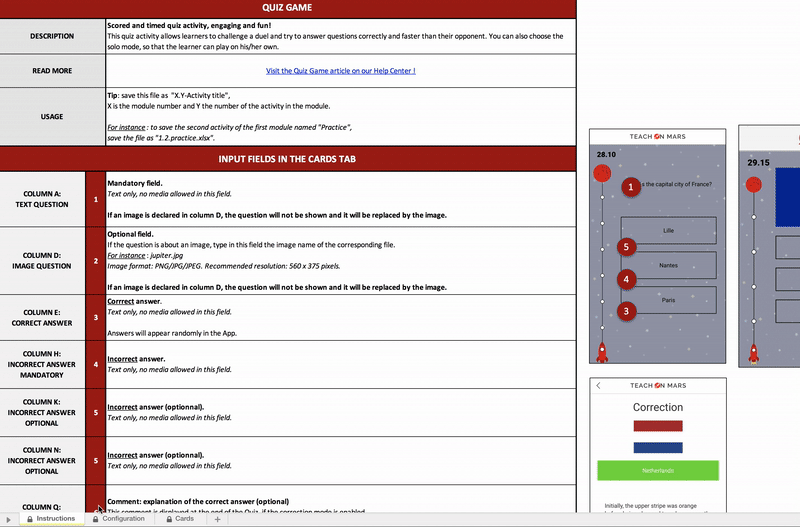
Task: Select the INPUT FIELDS IN THE CARDS TAB header
Action: click(x=288, y=159)
